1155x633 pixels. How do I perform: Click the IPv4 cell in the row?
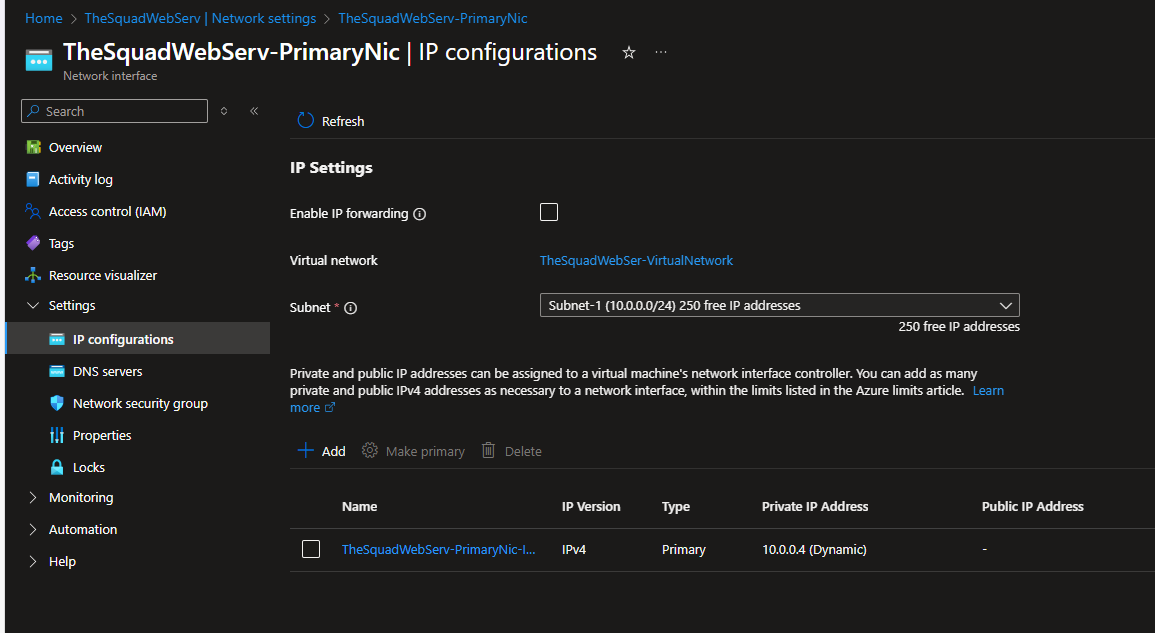point(574,549)
